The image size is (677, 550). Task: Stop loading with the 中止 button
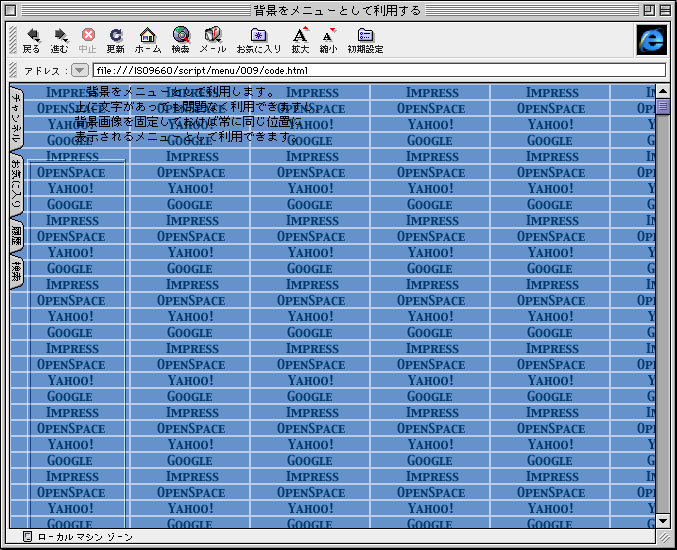click(88, 41)
